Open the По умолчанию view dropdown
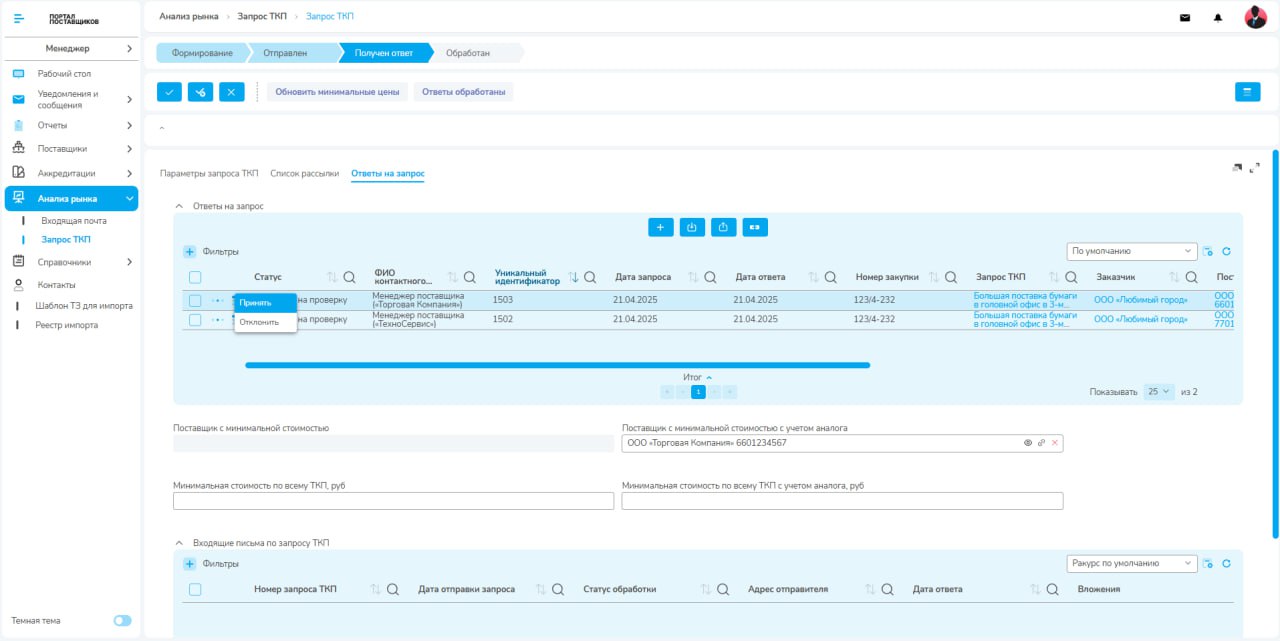Screen dimensions: 1280x641 [1132, 252]
